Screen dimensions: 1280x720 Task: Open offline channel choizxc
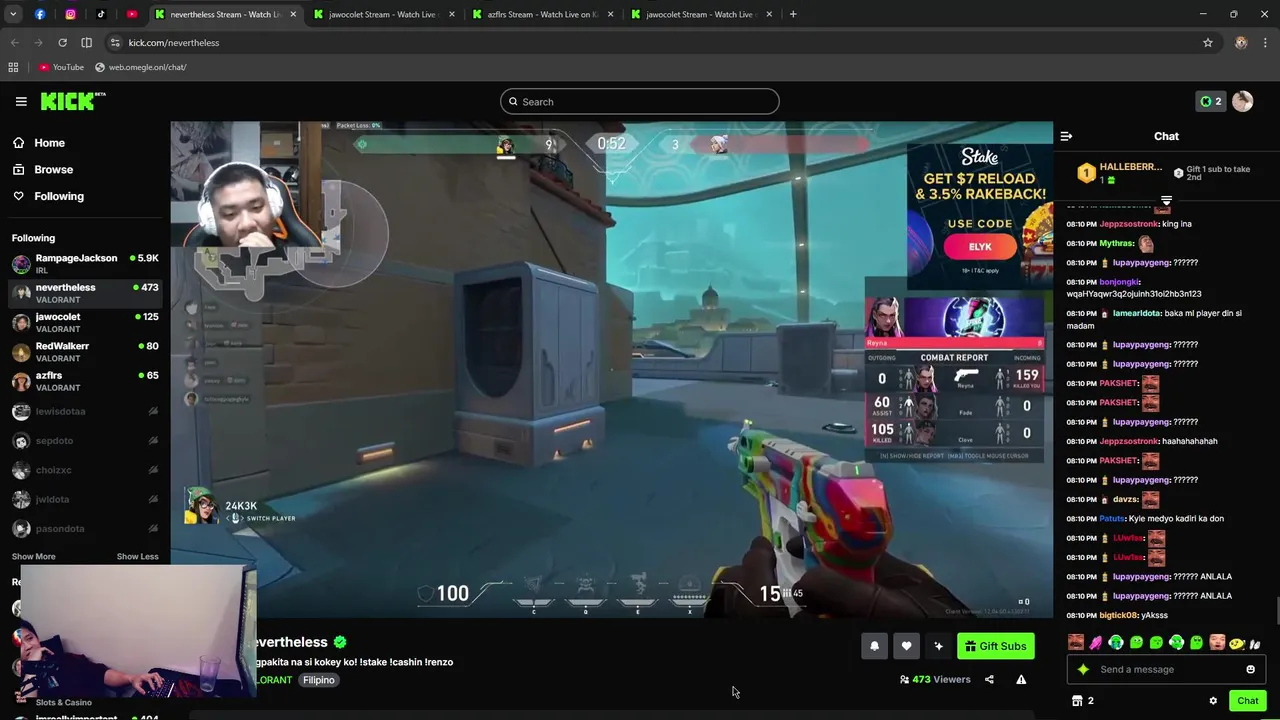click(x=85, y=470)
